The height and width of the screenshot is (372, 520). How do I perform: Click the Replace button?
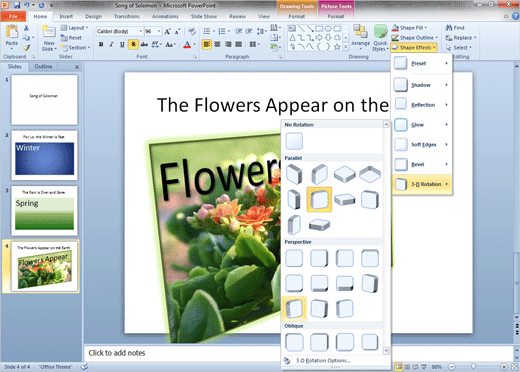(x=461, y=38)
